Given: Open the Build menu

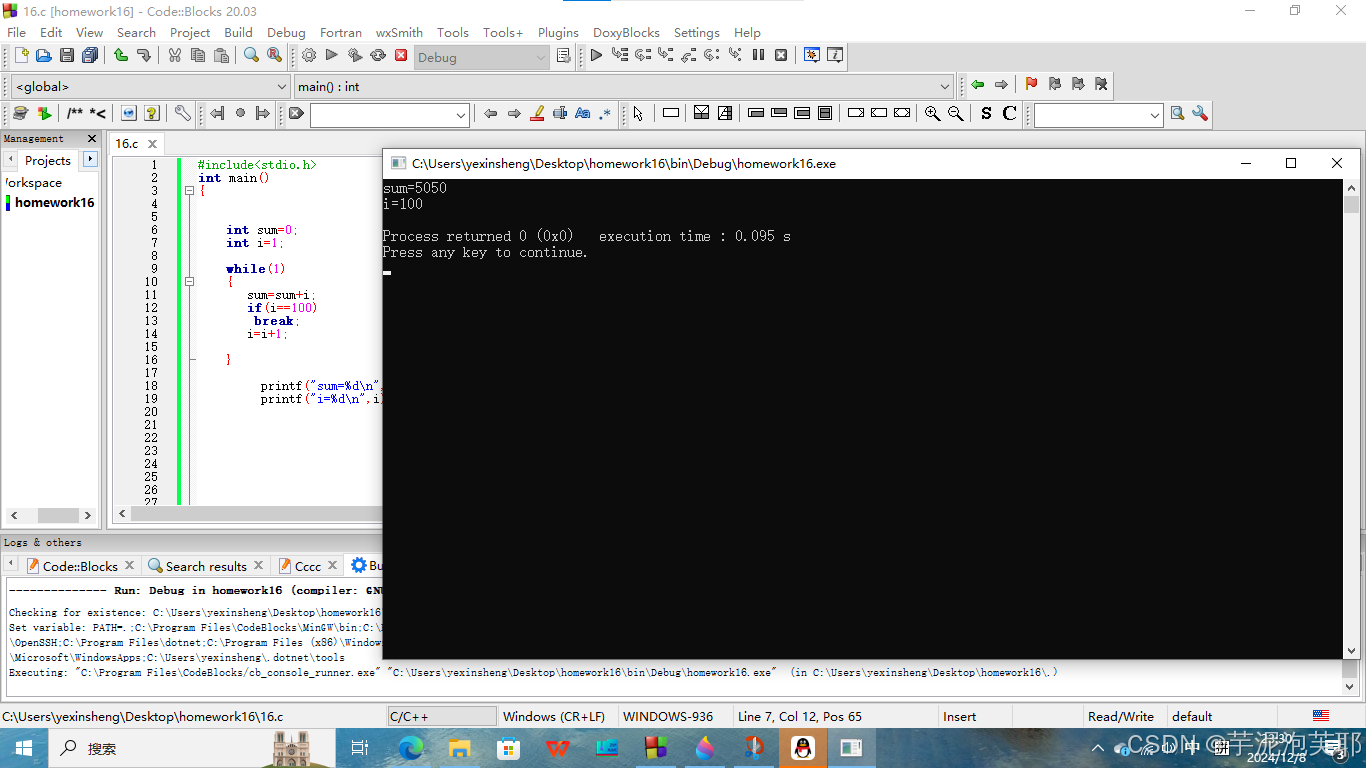Looking at the screenshot, I should pyautogui.click(x=238, y=32).
